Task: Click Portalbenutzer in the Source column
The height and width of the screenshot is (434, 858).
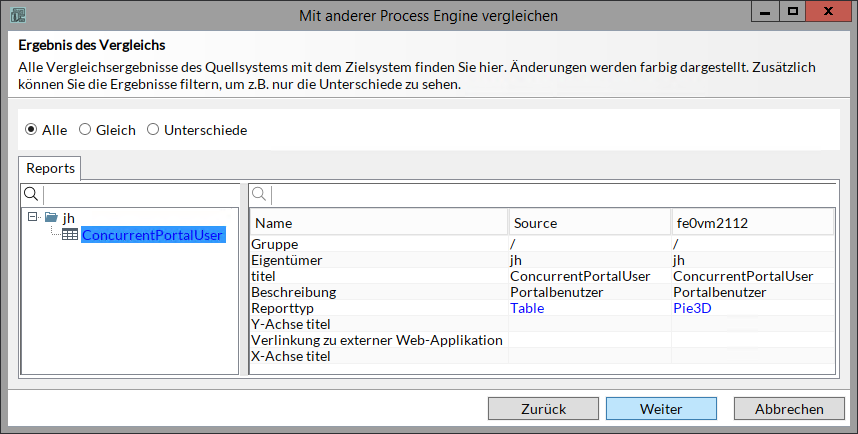Action: 556,292
